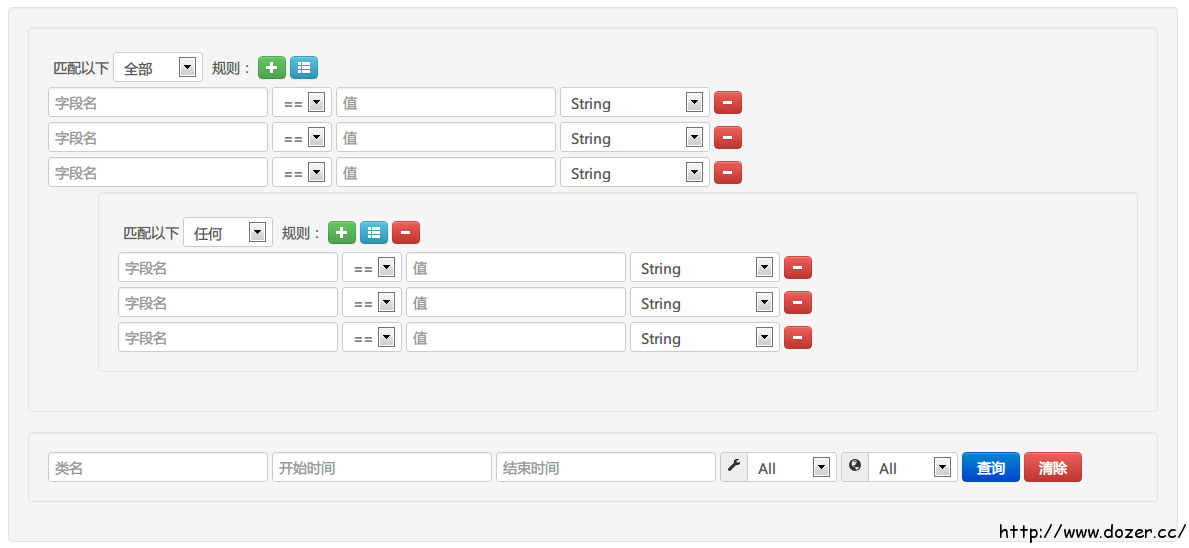Open the 任何 match-type dropdown

[x=228, y=233]
